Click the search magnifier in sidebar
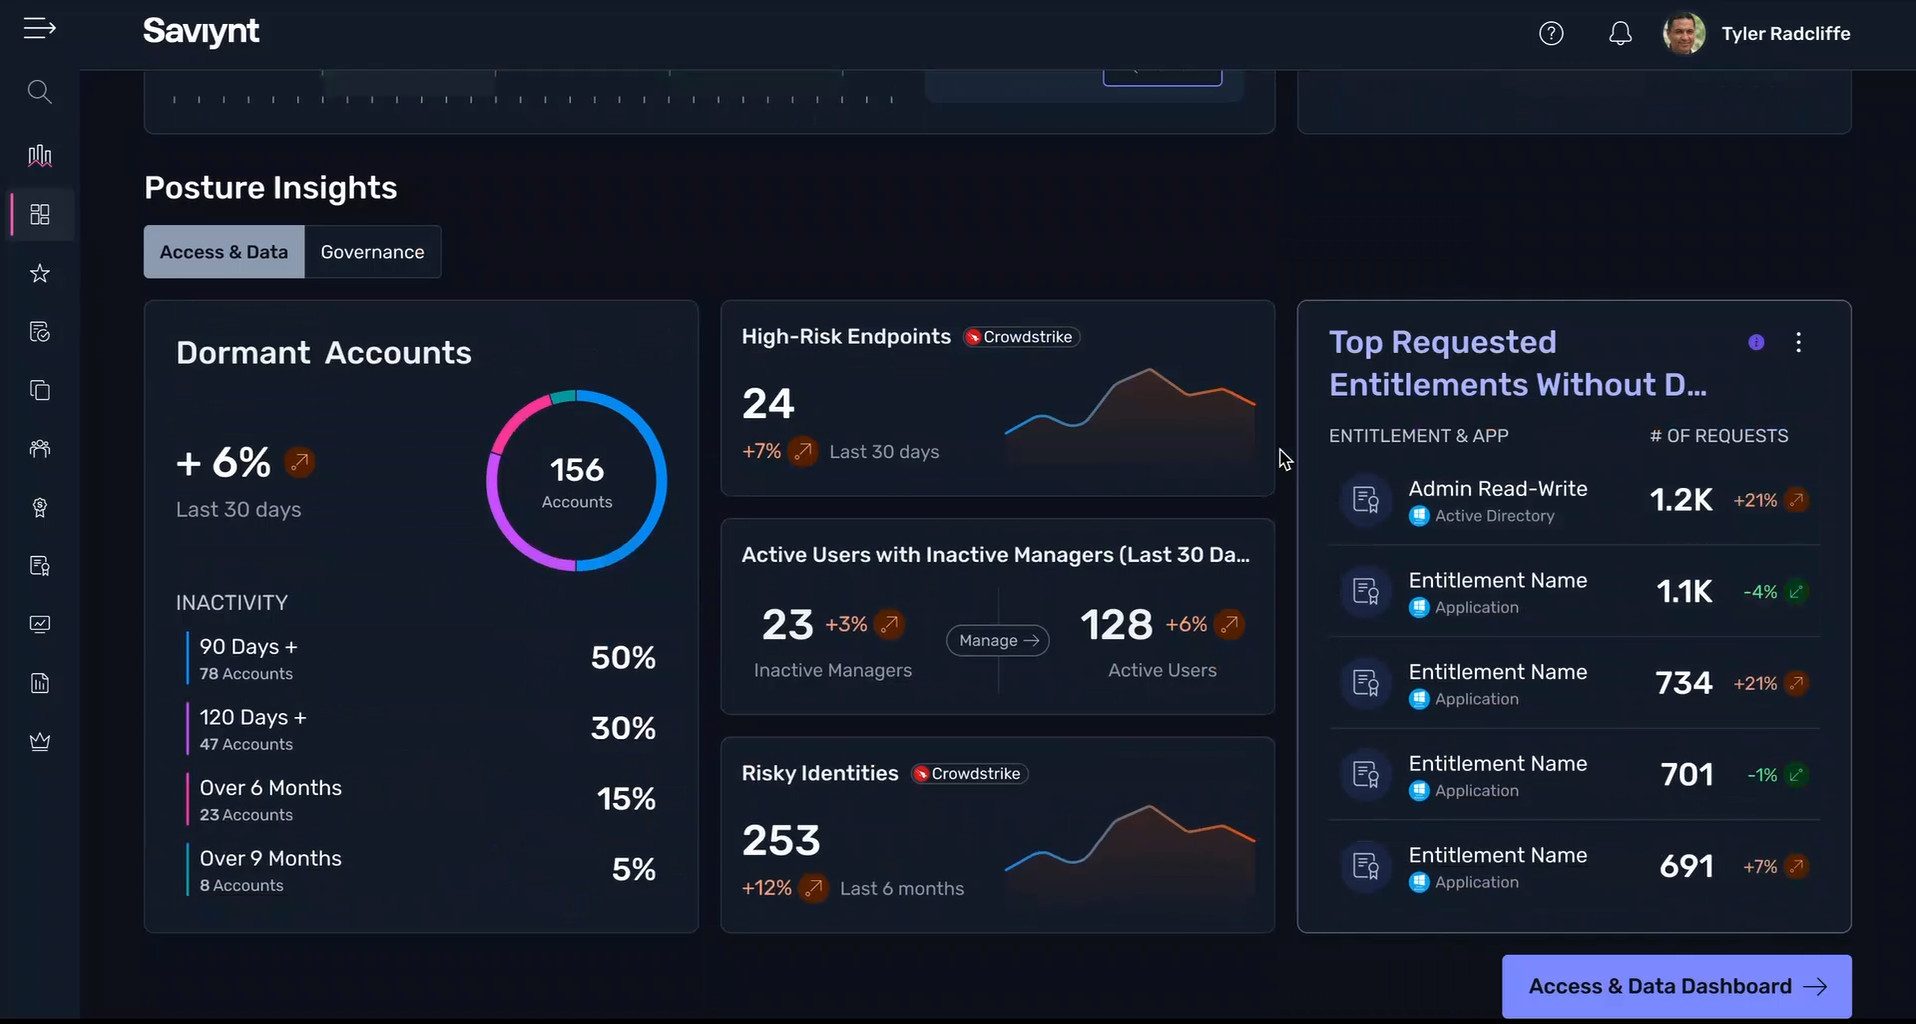The image size is (1916, 1024). [39, 92]
